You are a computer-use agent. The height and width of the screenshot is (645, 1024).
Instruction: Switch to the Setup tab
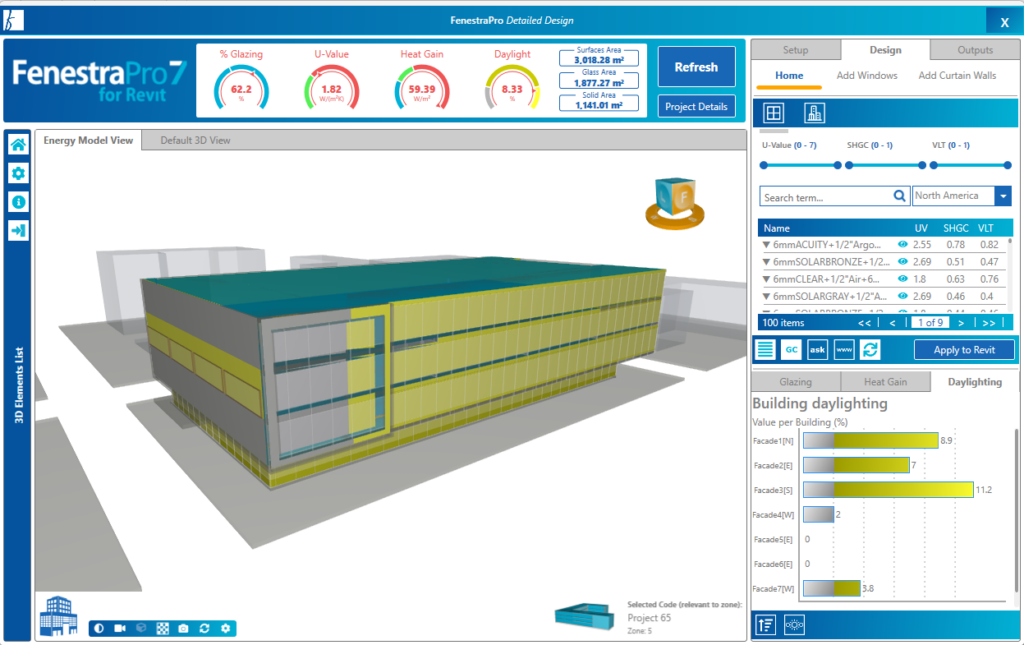click(795, 50)
